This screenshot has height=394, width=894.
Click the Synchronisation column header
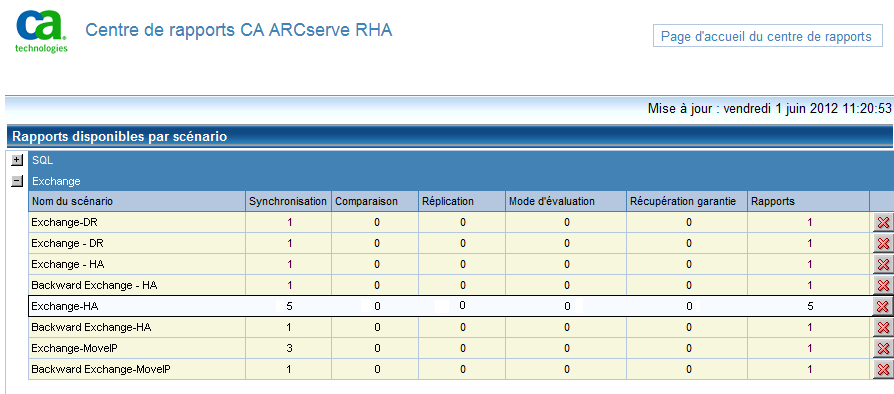pyautogui.click(x=288, y=201)
